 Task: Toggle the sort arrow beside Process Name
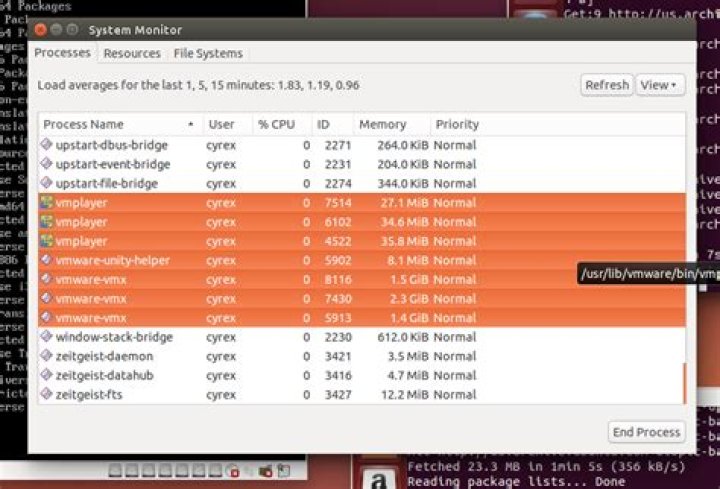click(191, 124)
